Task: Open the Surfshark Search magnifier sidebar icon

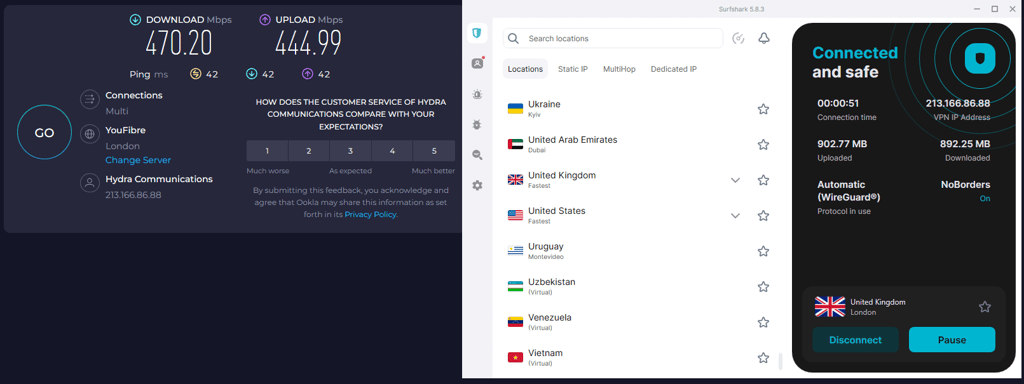Action: point(477,155)
